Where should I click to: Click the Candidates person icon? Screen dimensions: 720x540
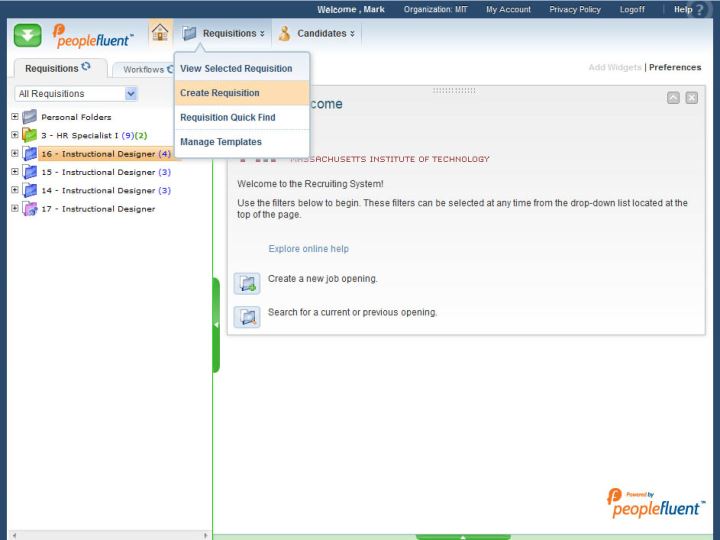coord(285,33)
